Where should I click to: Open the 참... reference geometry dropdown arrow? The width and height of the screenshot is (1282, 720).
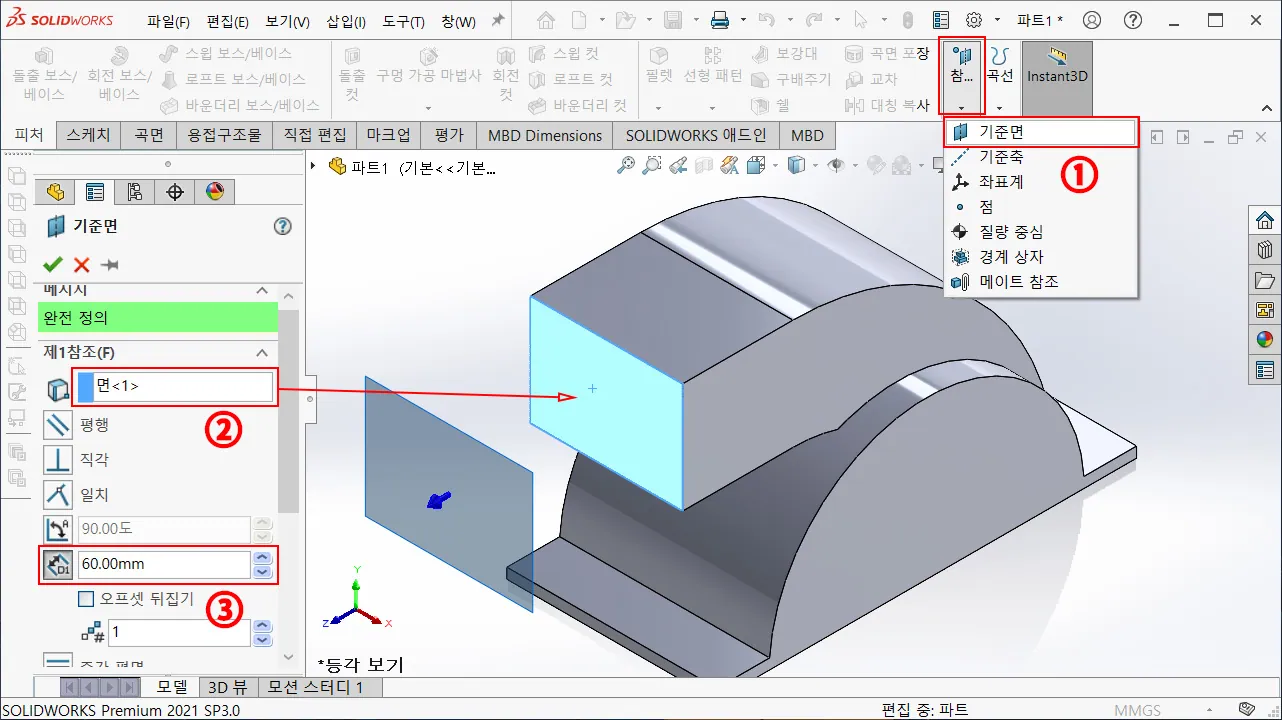[962, 107]
